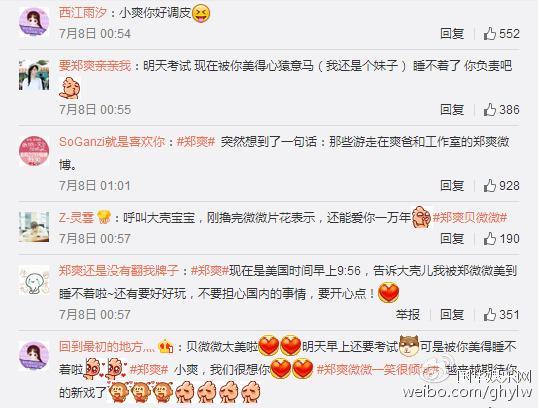Click thumbs-up icon next to 190
This screenshot has width=538, height=408.
pos(490,238)
